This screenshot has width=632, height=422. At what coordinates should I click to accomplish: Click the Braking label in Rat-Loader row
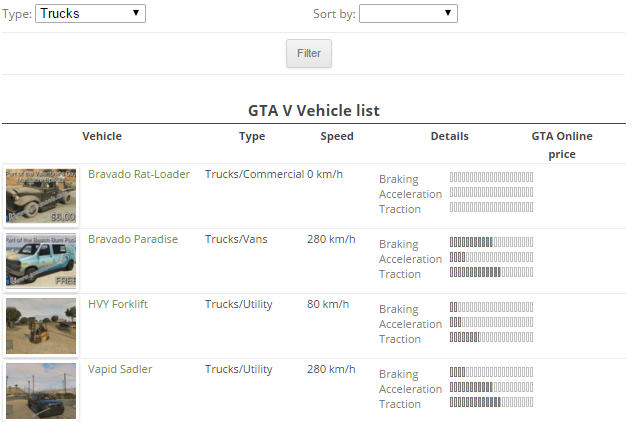click(399, 179)
